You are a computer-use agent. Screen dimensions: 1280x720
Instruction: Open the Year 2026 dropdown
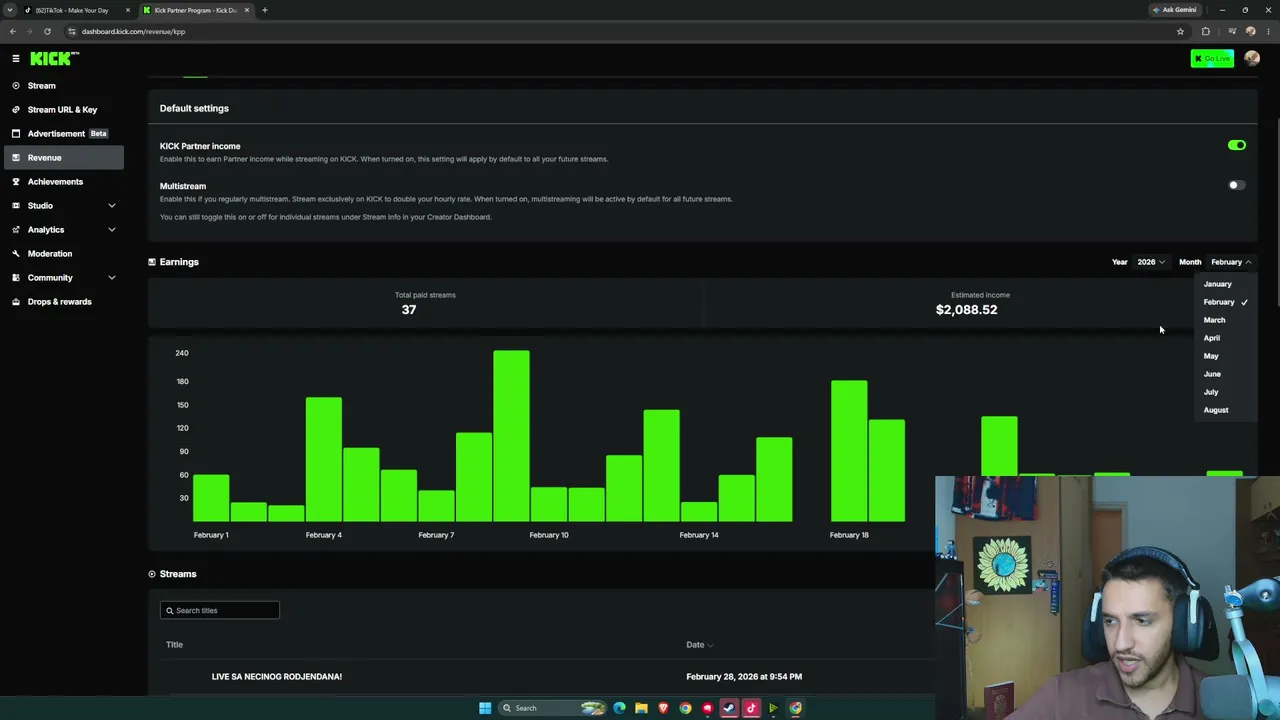click(x=1151, y=262)
